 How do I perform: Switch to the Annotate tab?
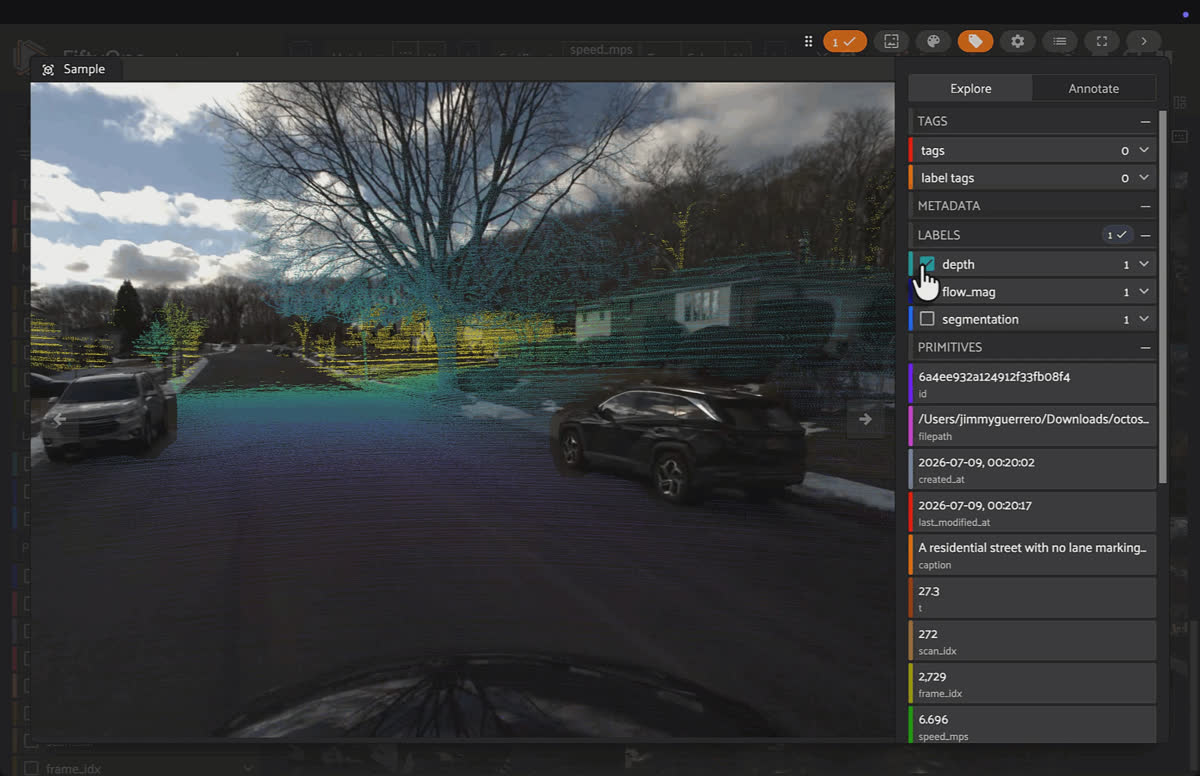tap(1093, 88)
